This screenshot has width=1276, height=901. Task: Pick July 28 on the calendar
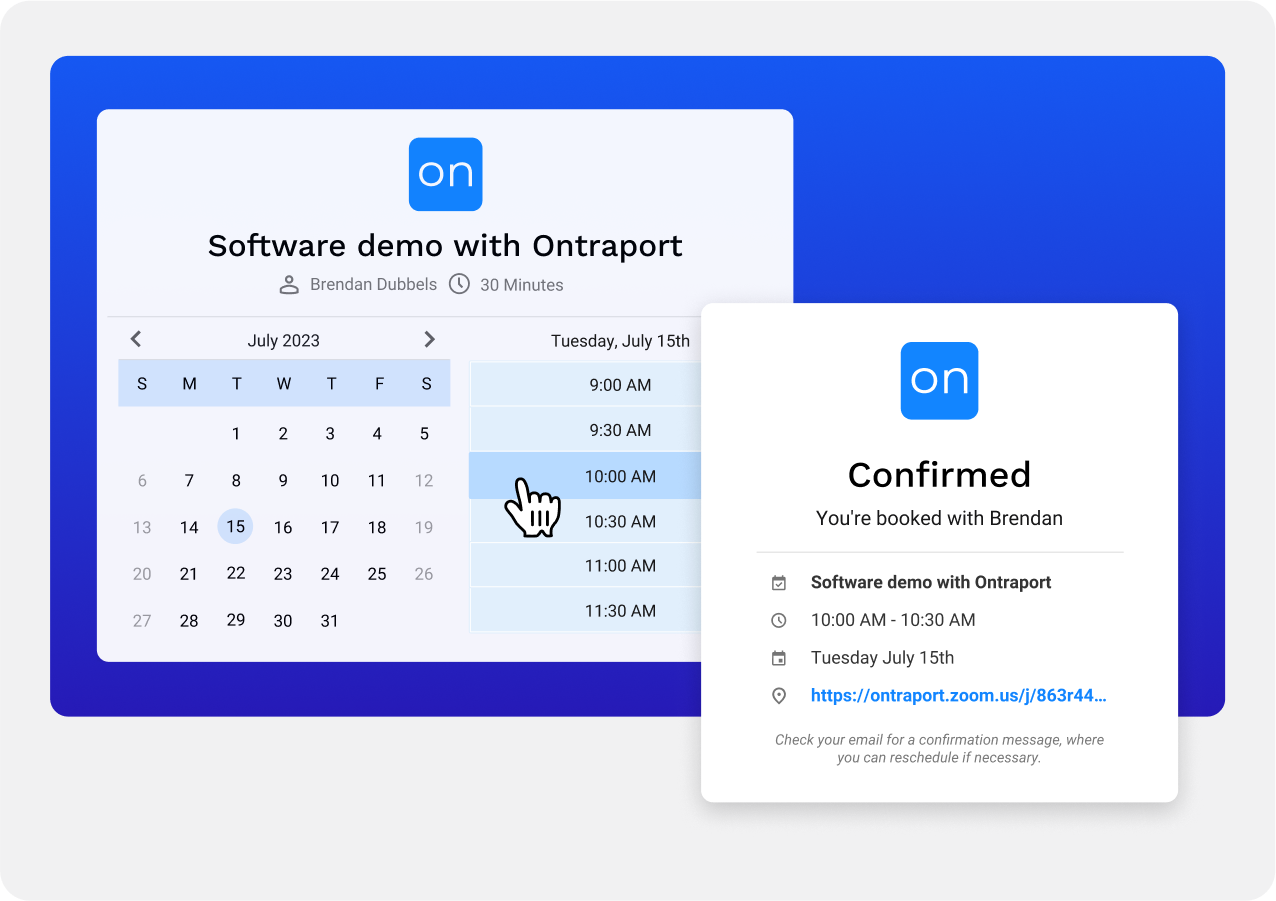189,621
